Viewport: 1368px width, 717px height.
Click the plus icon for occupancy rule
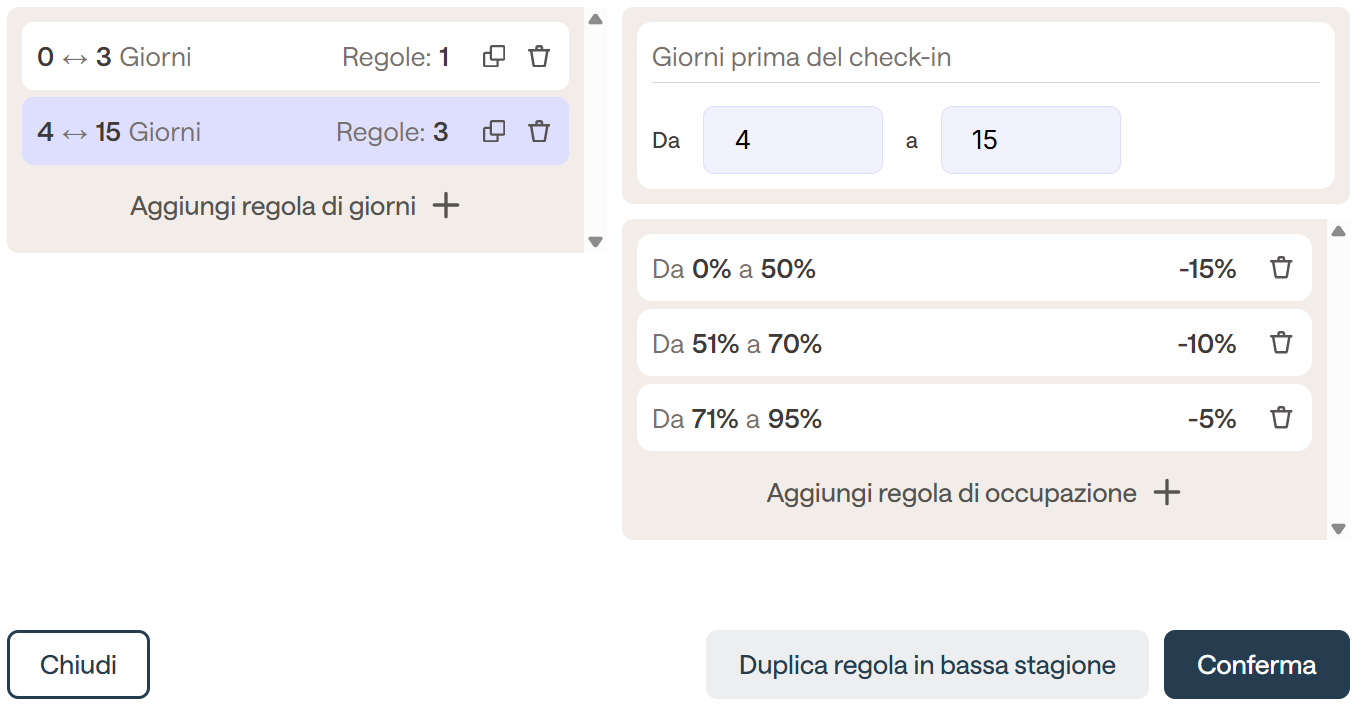point(1167,493)
